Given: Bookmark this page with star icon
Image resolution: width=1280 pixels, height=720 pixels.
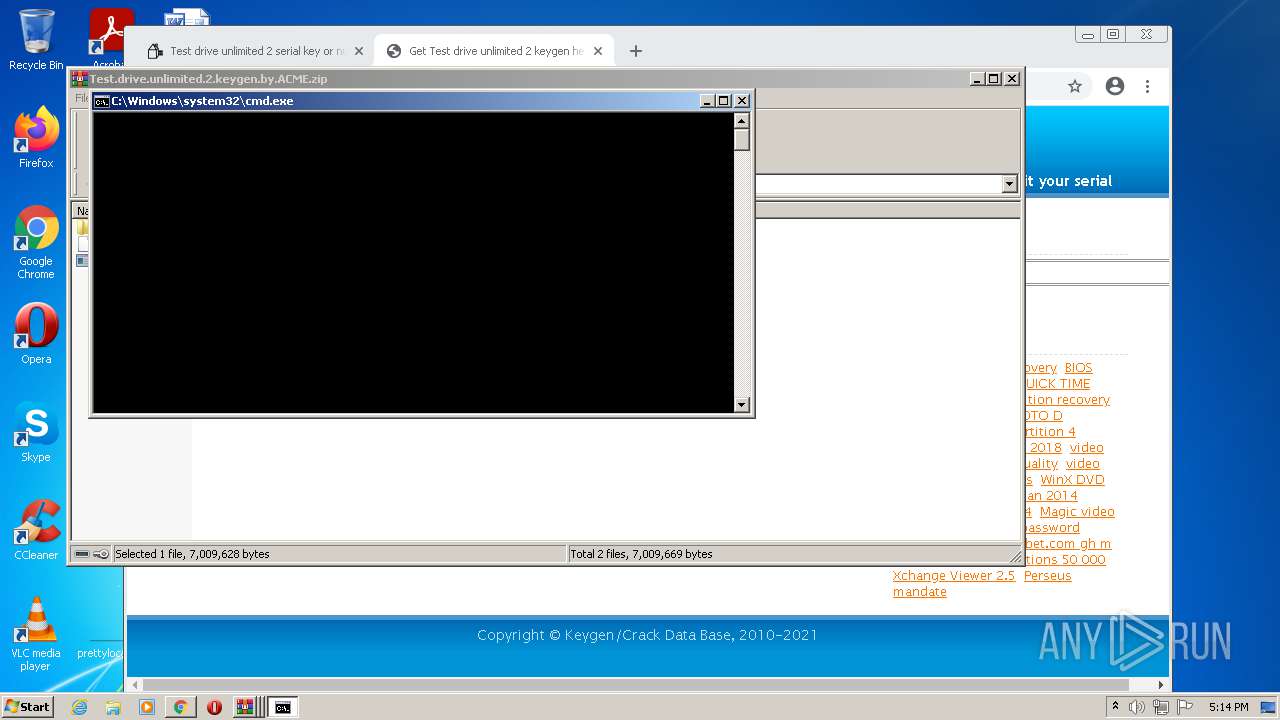Looking at the screenshot, I should (1075, 87).
